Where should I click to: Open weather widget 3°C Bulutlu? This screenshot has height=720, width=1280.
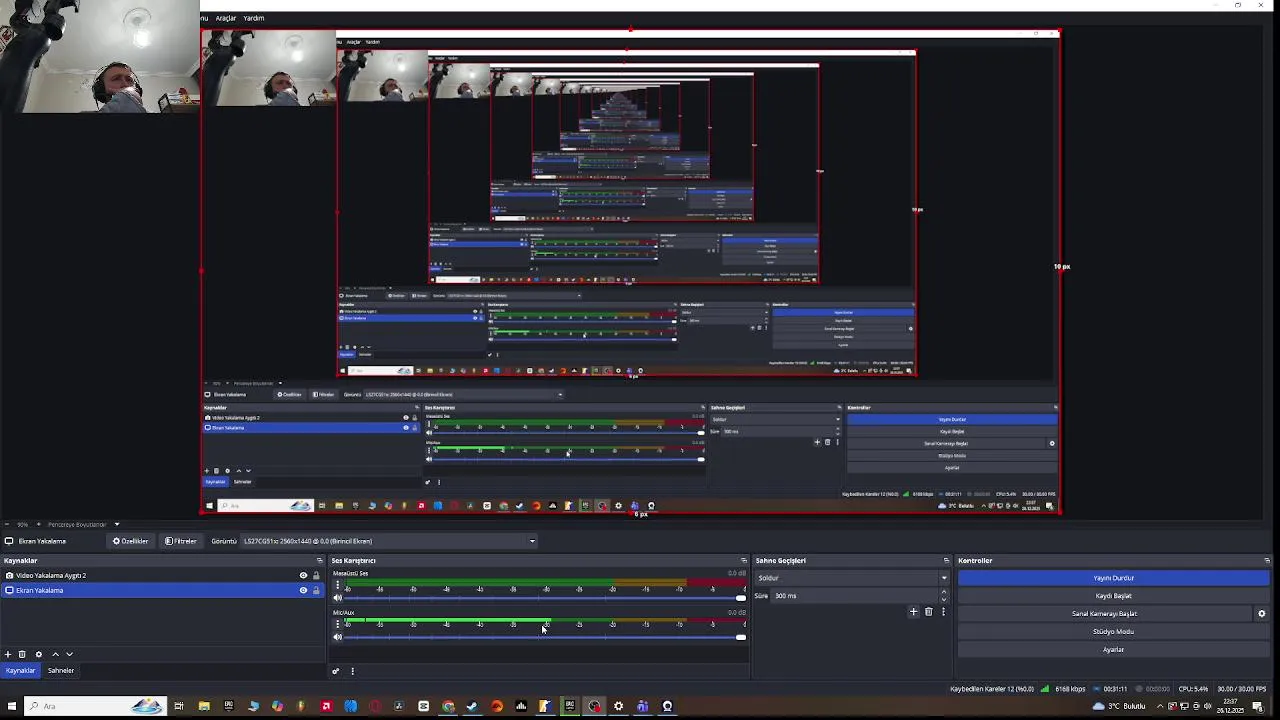pos(1120,707)
